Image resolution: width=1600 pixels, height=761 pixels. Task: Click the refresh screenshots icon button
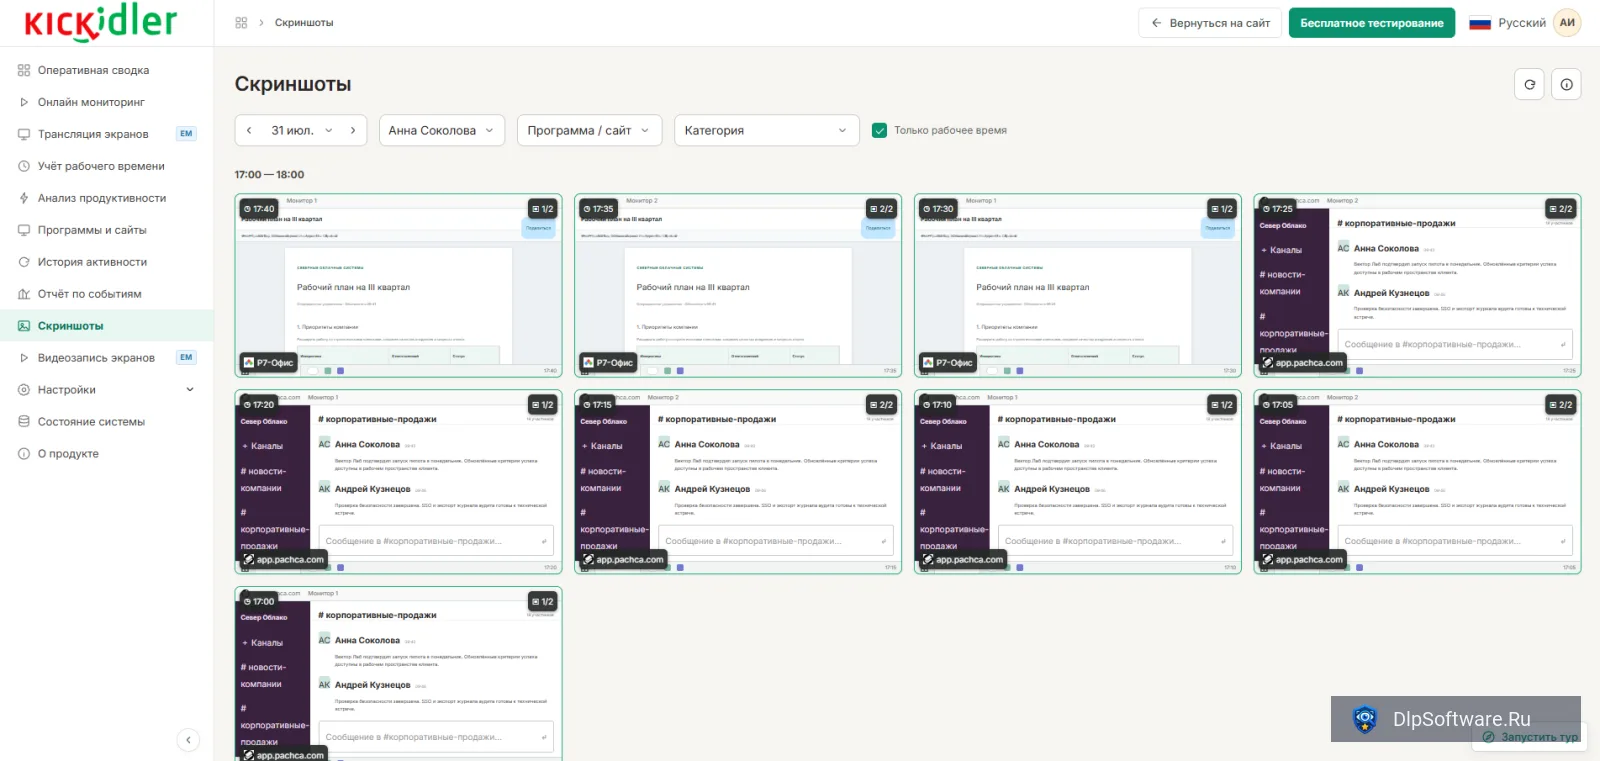(x=1529, y=85)
